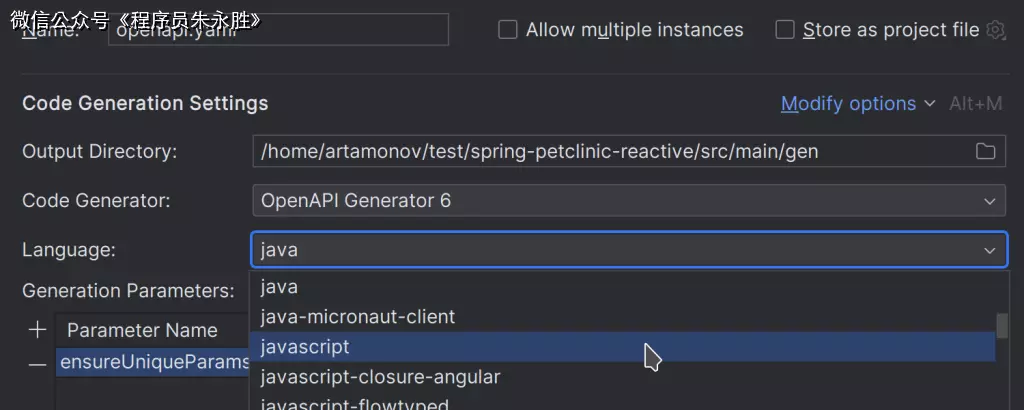The height and width of the screenshot is (410, 1024).
Task: Click the gear icon beside Store as project file
Action: 995,30
